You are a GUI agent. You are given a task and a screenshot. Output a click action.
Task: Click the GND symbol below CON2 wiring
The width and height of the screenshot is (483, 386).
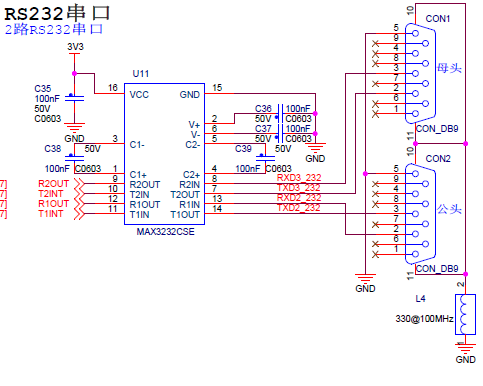point(365,283)
